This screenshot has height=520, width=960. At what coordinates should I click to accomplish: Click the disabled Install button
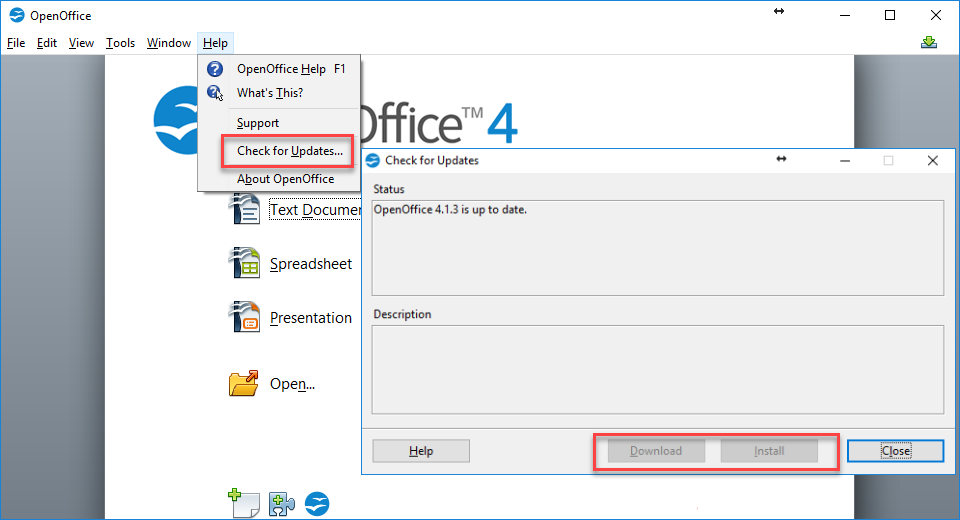click(769, 451)
